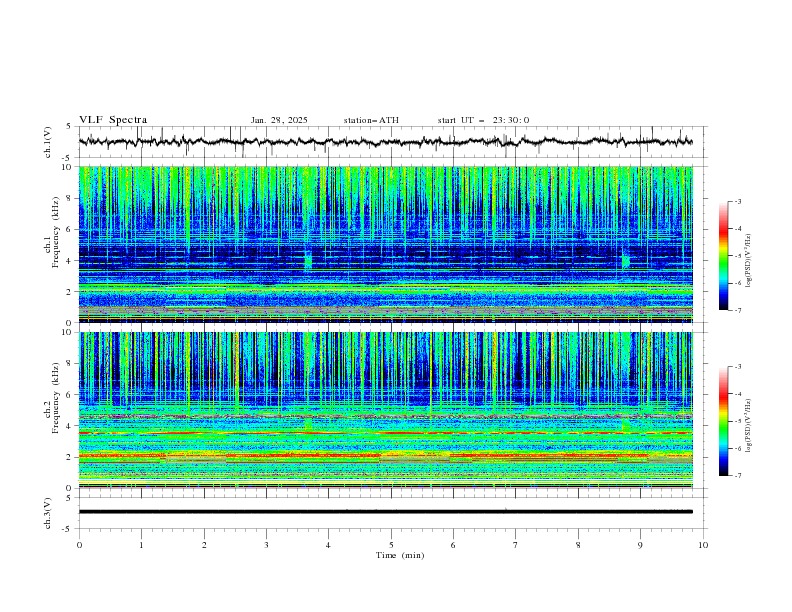The width and height of the screenshot is (792, 612).
Task: Click the ch.2 frequency tick "8"
Action: [71, 364]
